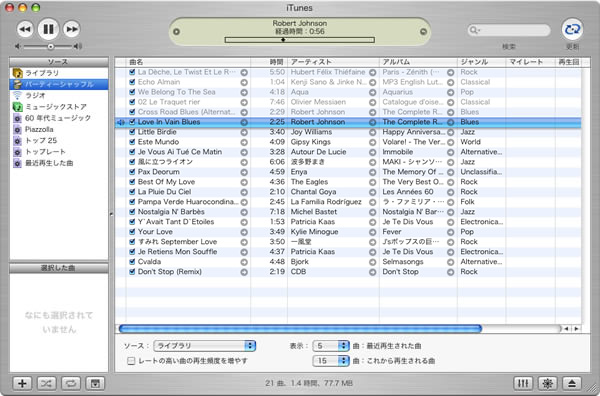
Task: Sort by the 曲名 column header
Action: (x=188, y=62)
